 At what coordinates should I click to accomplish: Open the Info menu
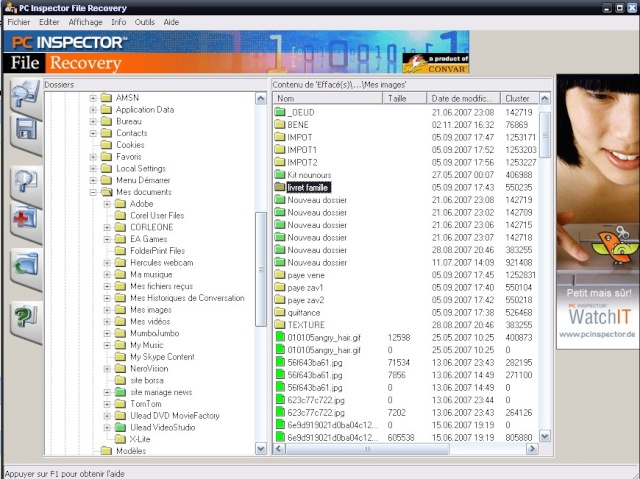click(x=118, y=22)
